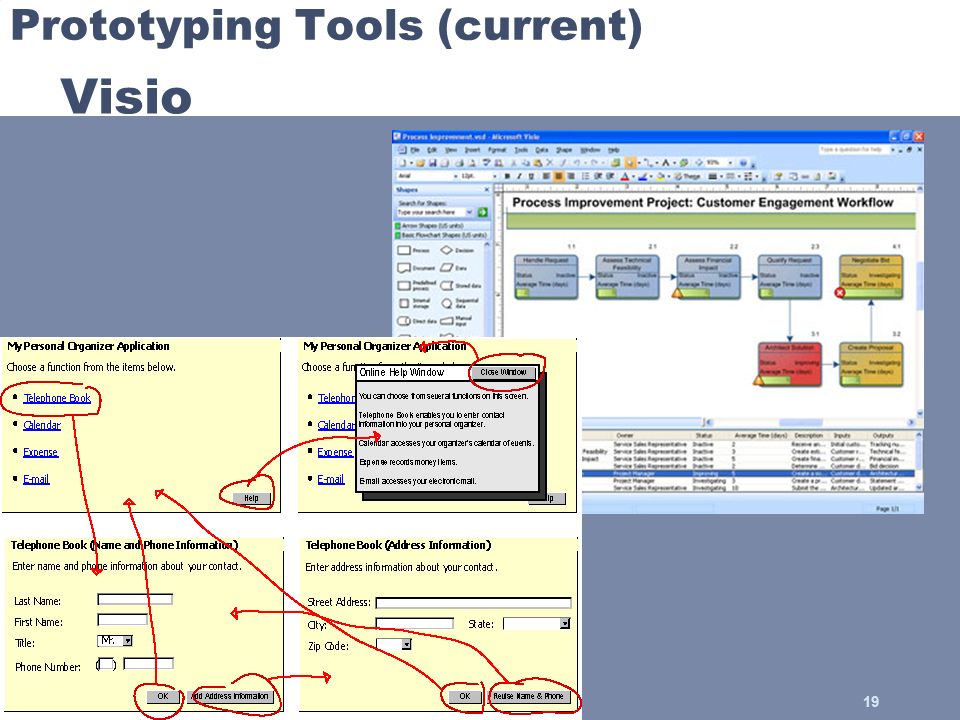Pick the Stored data shape in stencil
Image resolution: width=960 pixels, height=720 pixels.
pyautogui.click(x=446, y=286)
